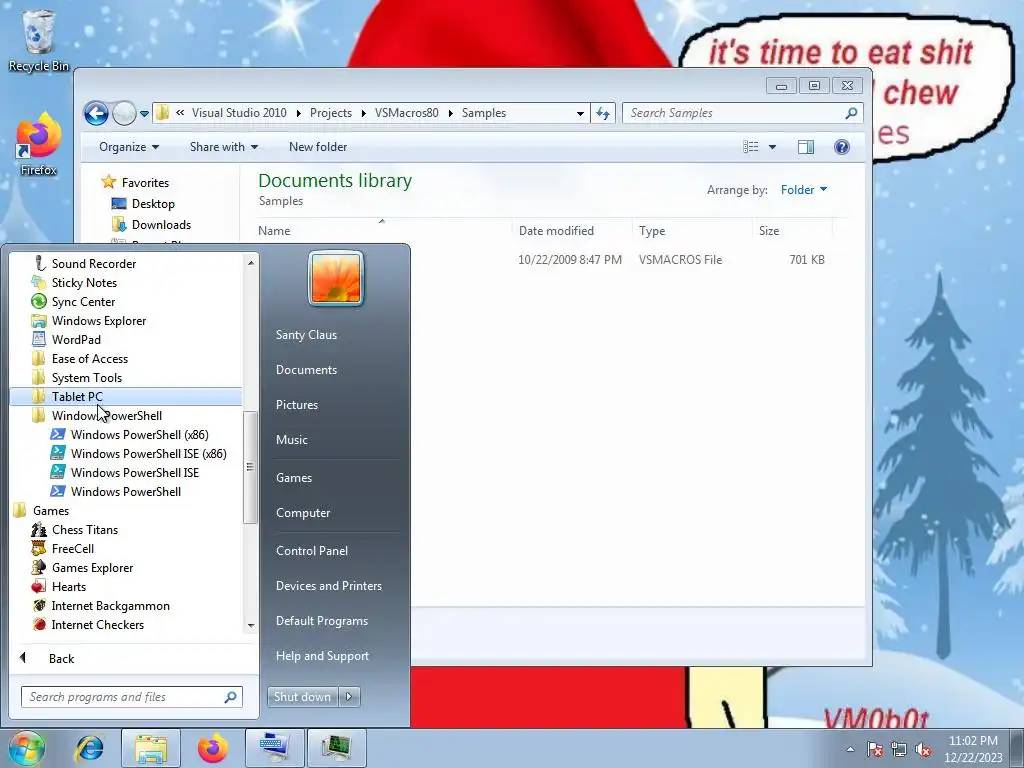
Task: Click New folder in the Explorer toolbar
Action: tap(318, 147)
